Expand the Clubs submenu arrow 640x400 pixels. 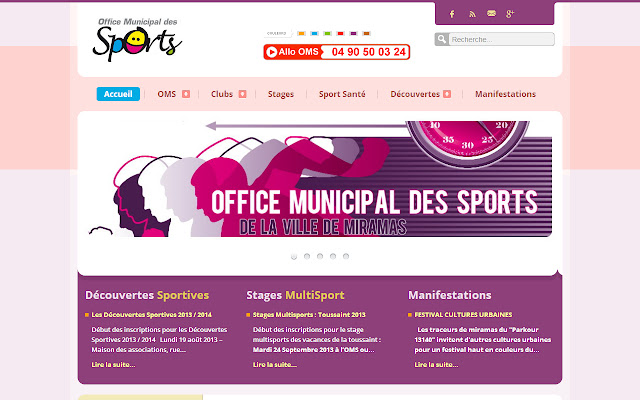[242, 94]
